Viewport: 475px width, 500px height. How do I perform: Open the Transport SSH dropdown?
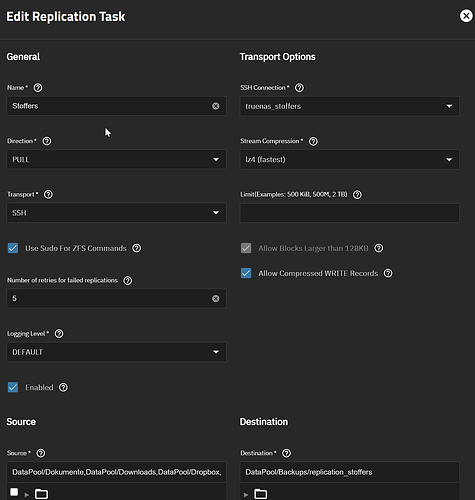click(116, 213)
